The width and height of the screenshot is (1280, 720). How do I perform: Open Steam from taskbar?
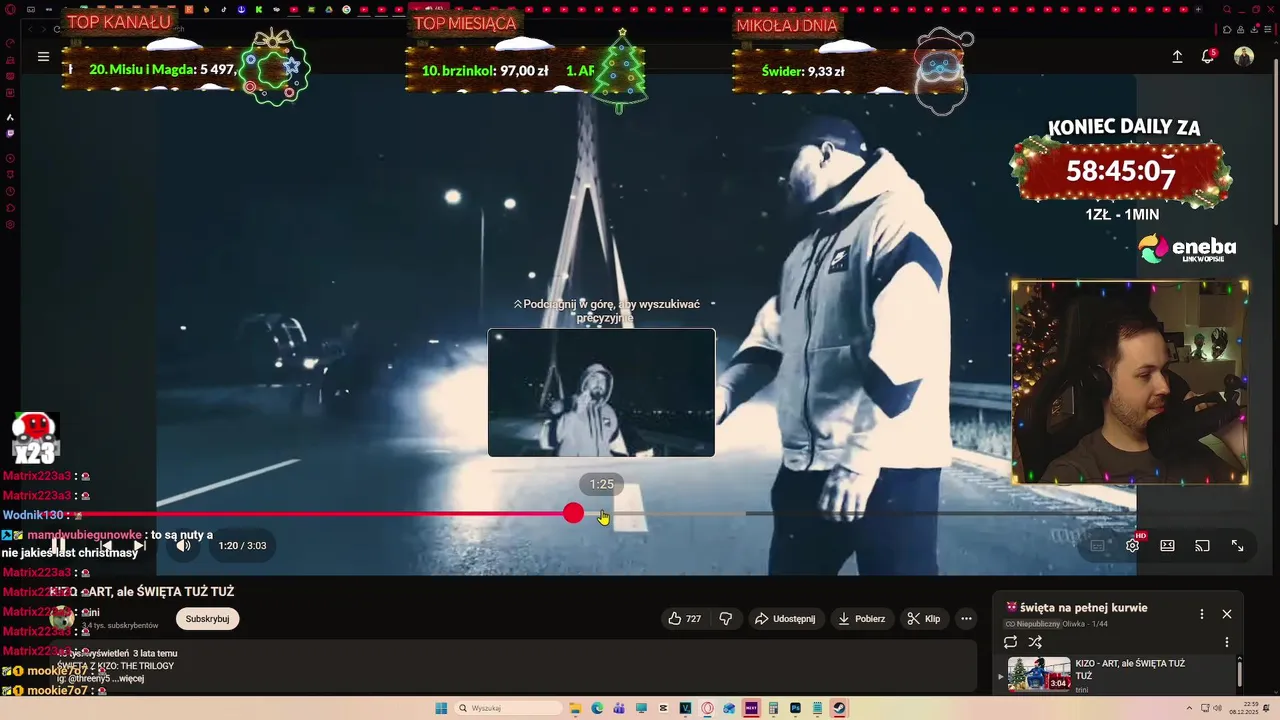pos(839,708)
